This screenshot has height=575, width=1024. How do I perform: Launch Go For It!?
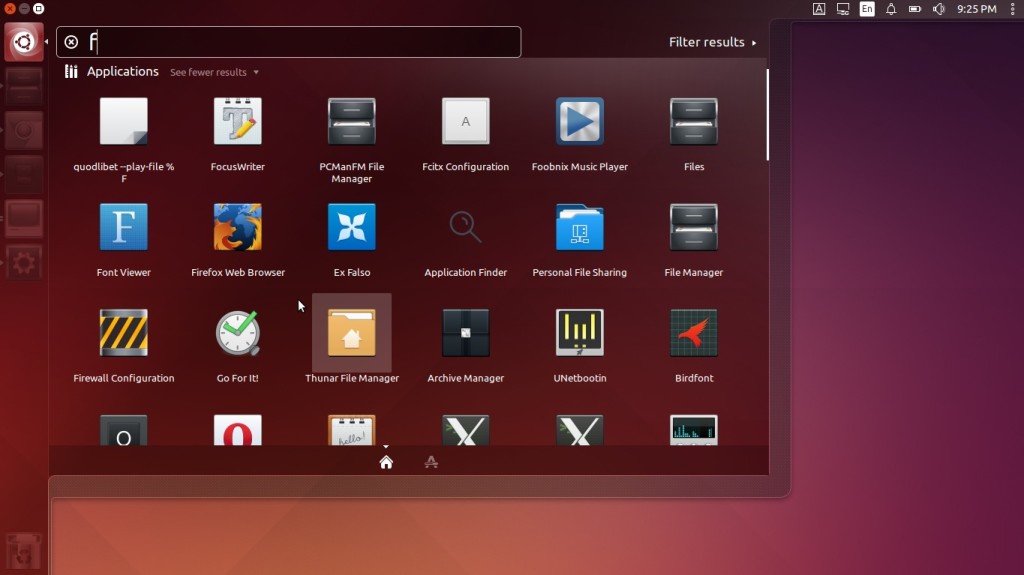tap(238, 333)
